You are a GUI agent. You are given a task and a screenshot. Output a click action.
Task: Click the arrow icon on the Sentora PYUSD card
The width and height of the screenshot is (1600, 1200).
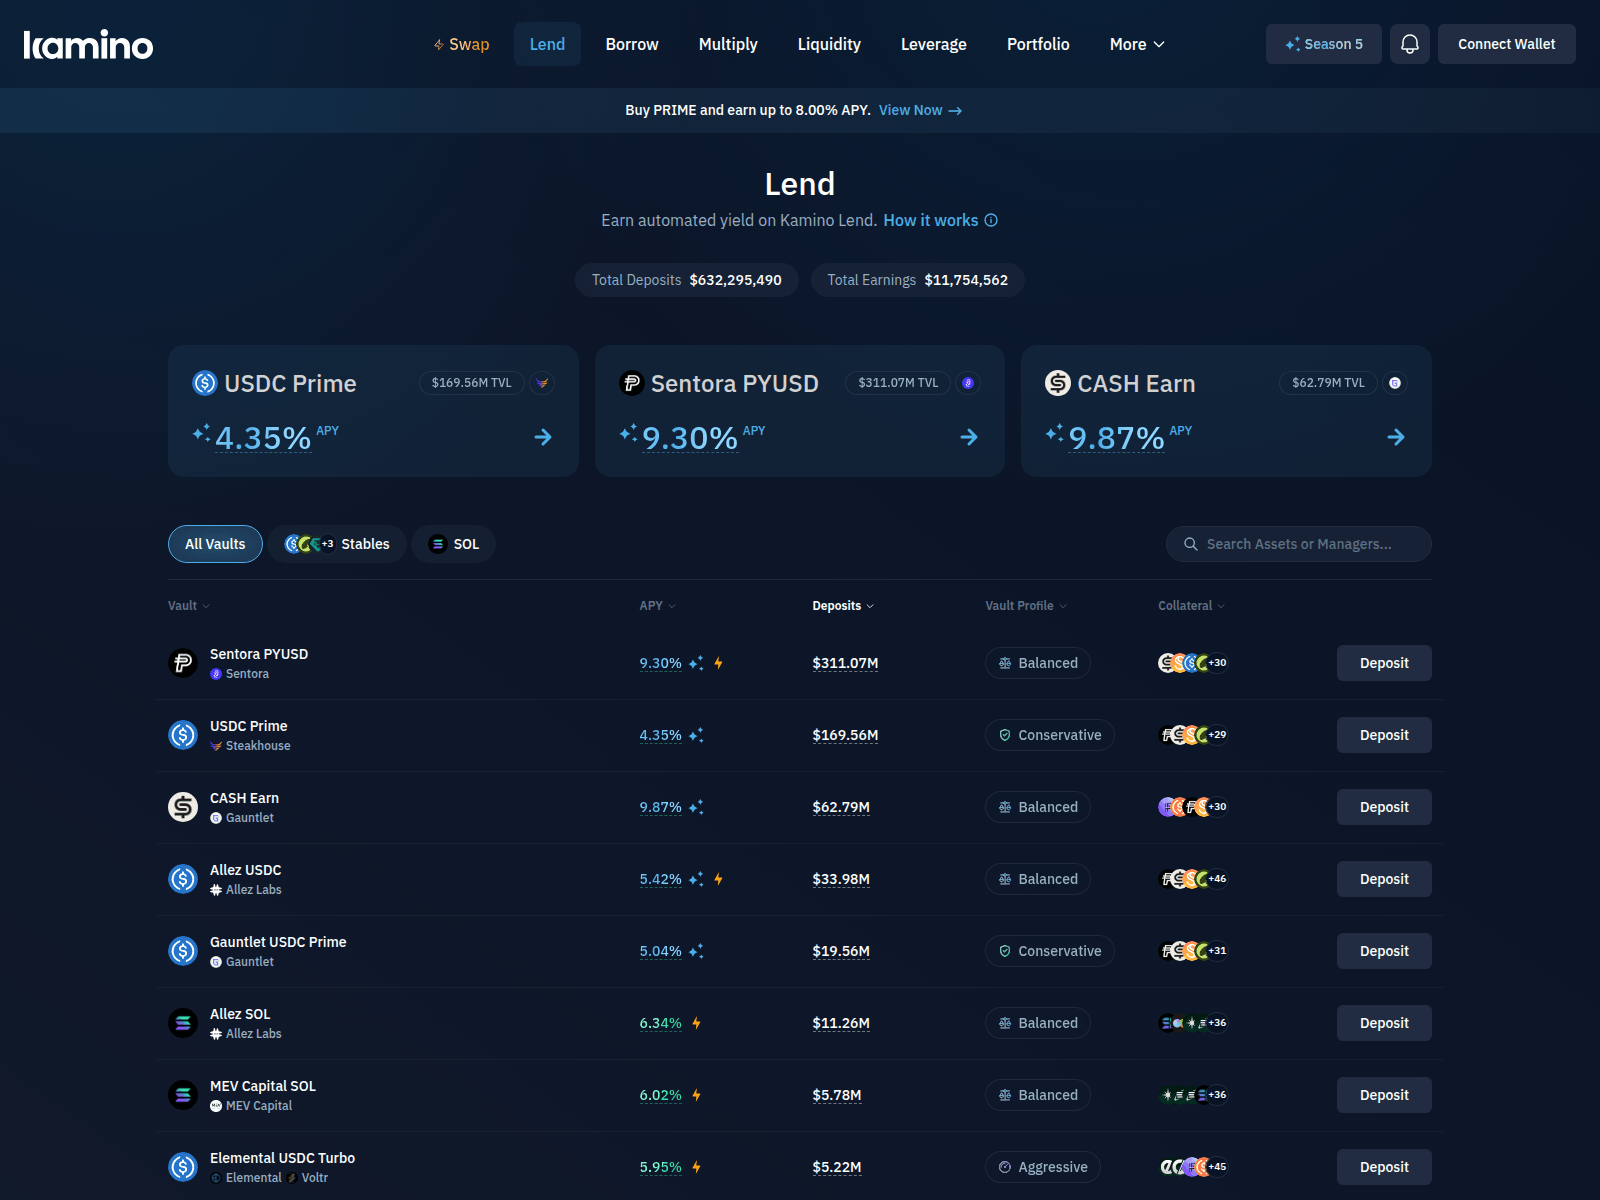[x=969, y=437]
